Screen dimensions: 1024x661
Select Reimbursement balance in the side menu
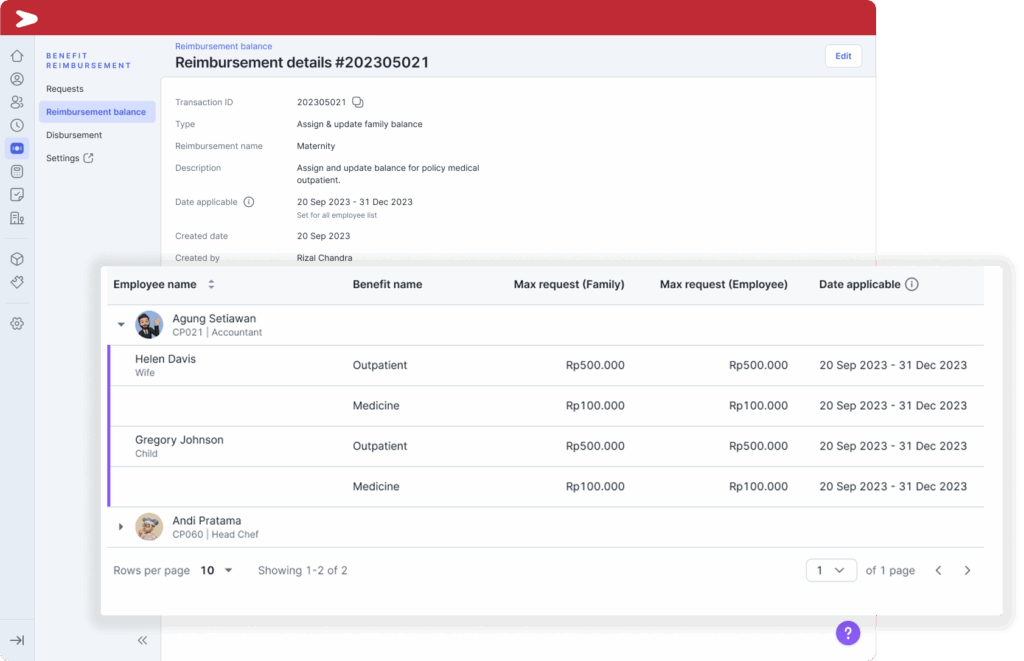(x=97, y=112)
